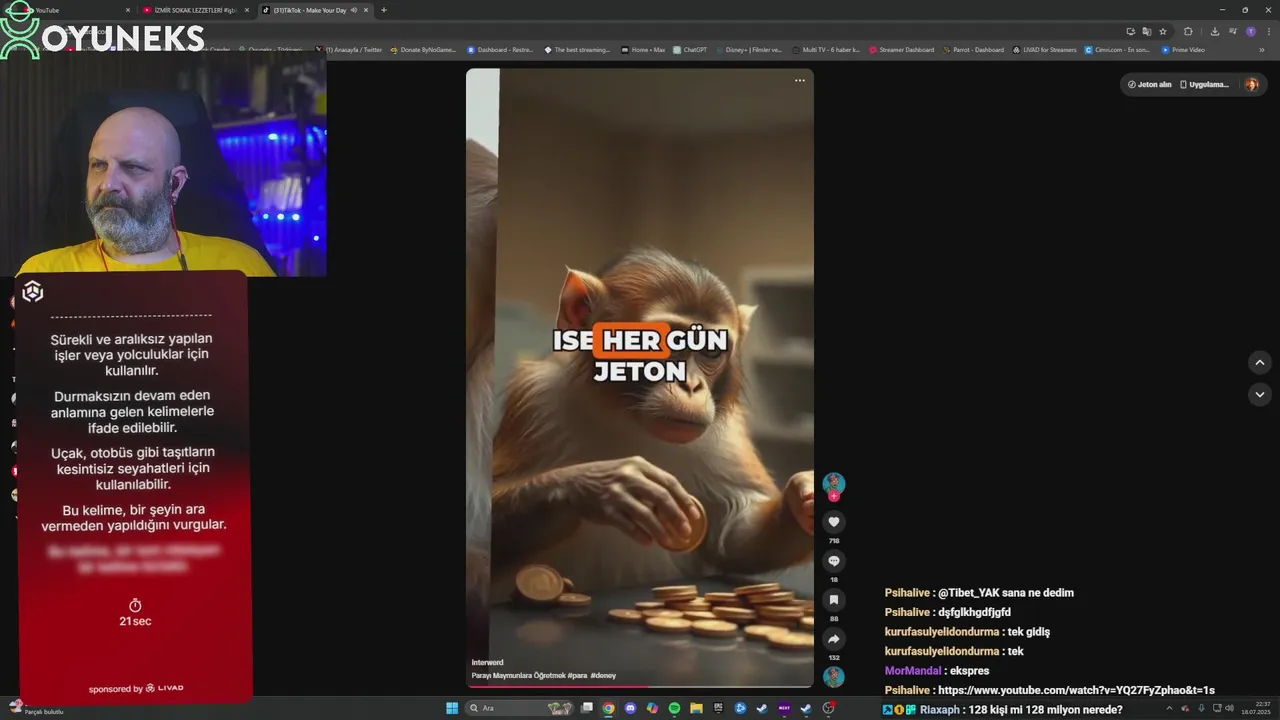
Task: Open the Parrot - Dashboard bookmark
Action: [x=973, y=49]
